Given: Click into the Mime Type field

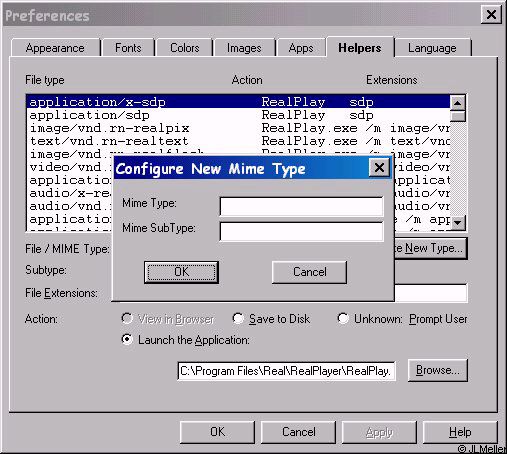Looking at the screenshot, I should coord(301,206).
